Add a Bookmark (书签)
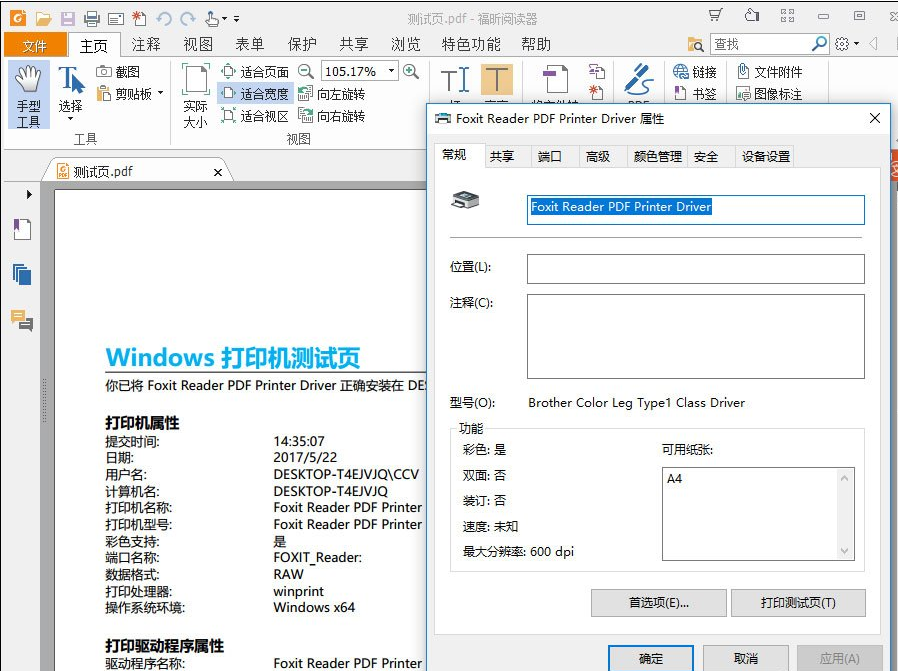The image size is (898, 671). (695, 93)
